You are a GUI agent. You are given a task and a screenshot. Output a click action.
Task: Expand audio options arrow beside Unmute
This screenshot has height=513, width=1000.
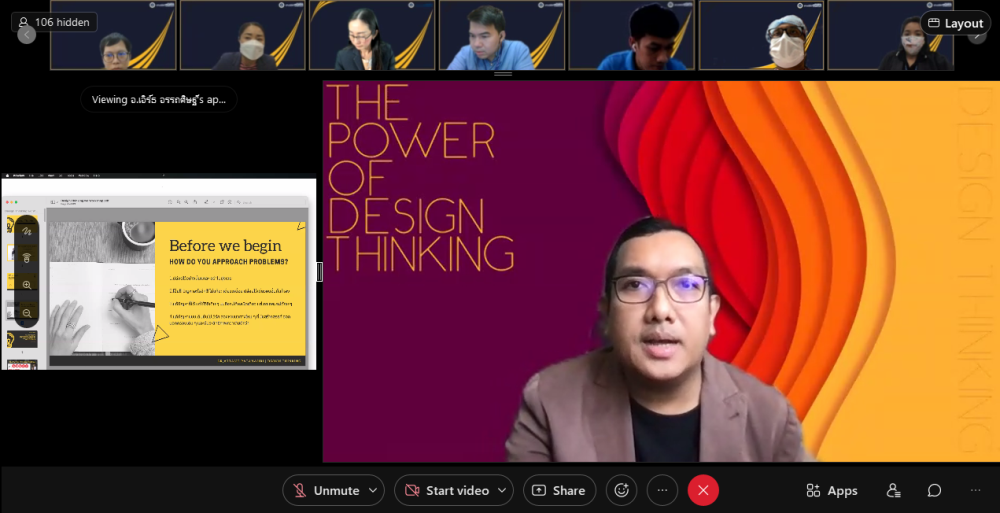coord(373,490)
